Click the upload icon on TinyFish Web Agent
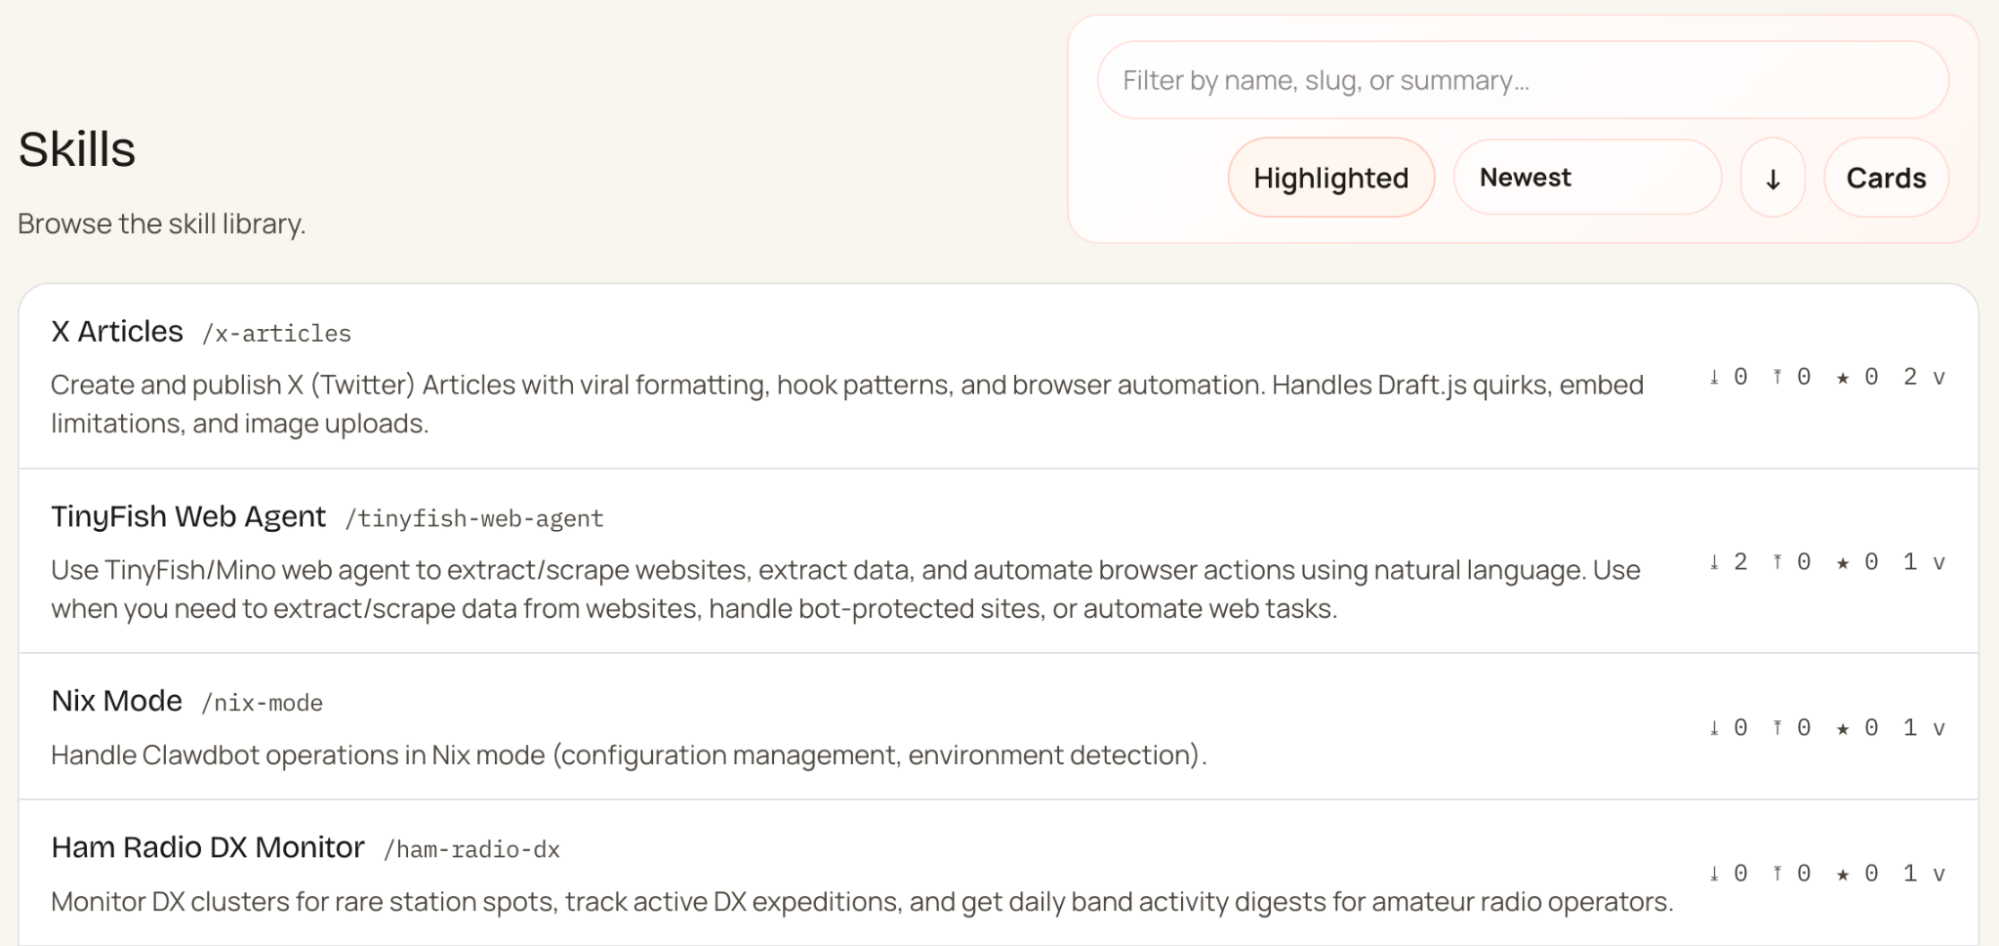 coord(1777,561)
